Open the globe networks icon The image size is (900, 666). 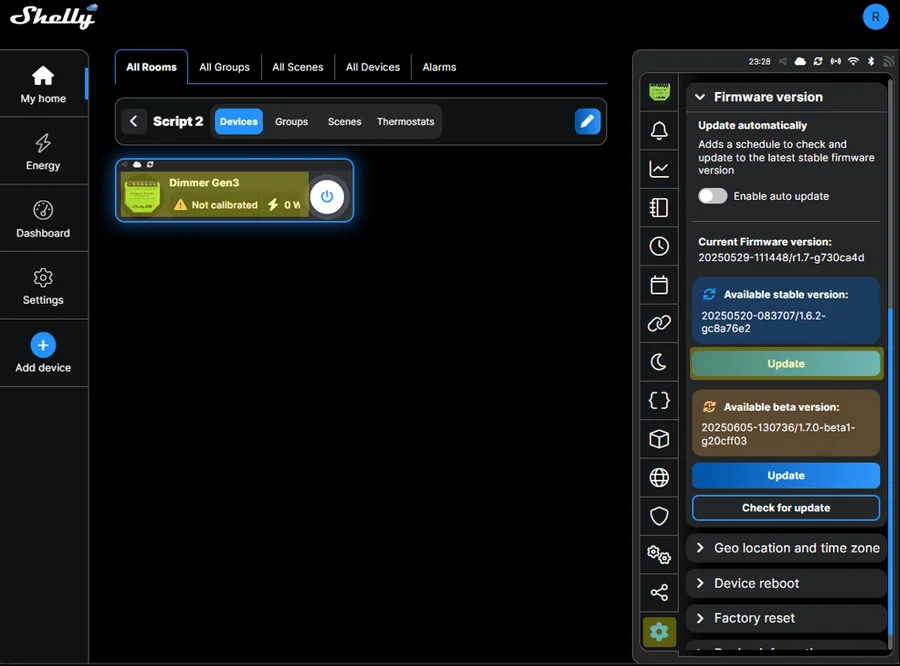pos(659,477)
